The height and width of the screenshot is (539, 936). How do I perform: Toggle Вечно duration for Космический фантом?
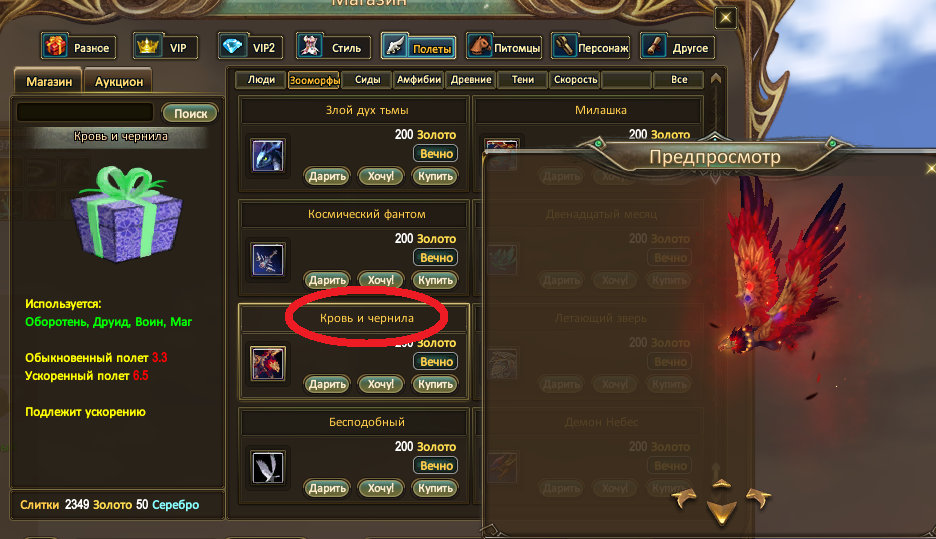pos(436,258)
